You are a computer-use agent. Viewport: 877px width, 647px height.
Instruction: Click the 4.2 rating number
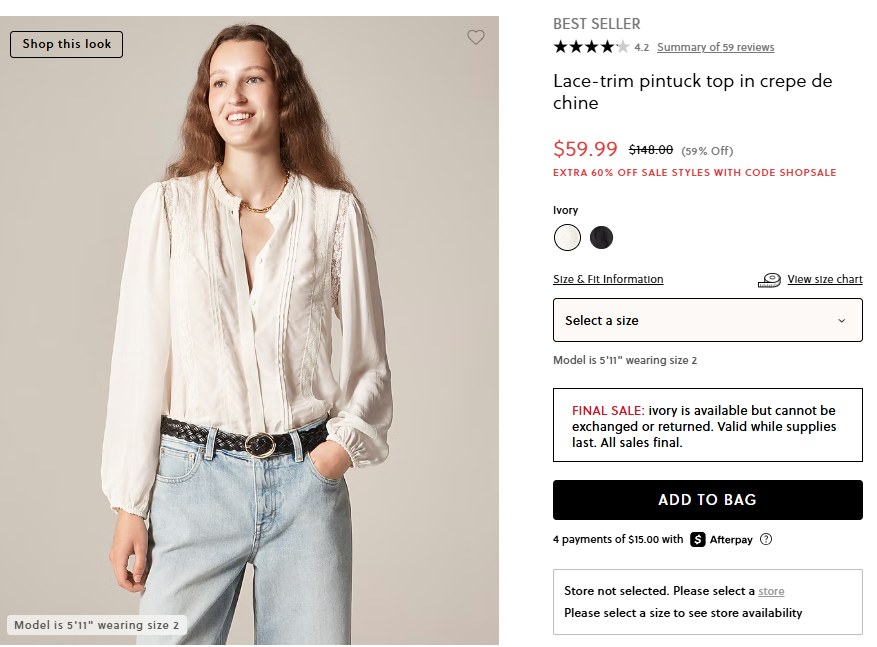[641, 47]
